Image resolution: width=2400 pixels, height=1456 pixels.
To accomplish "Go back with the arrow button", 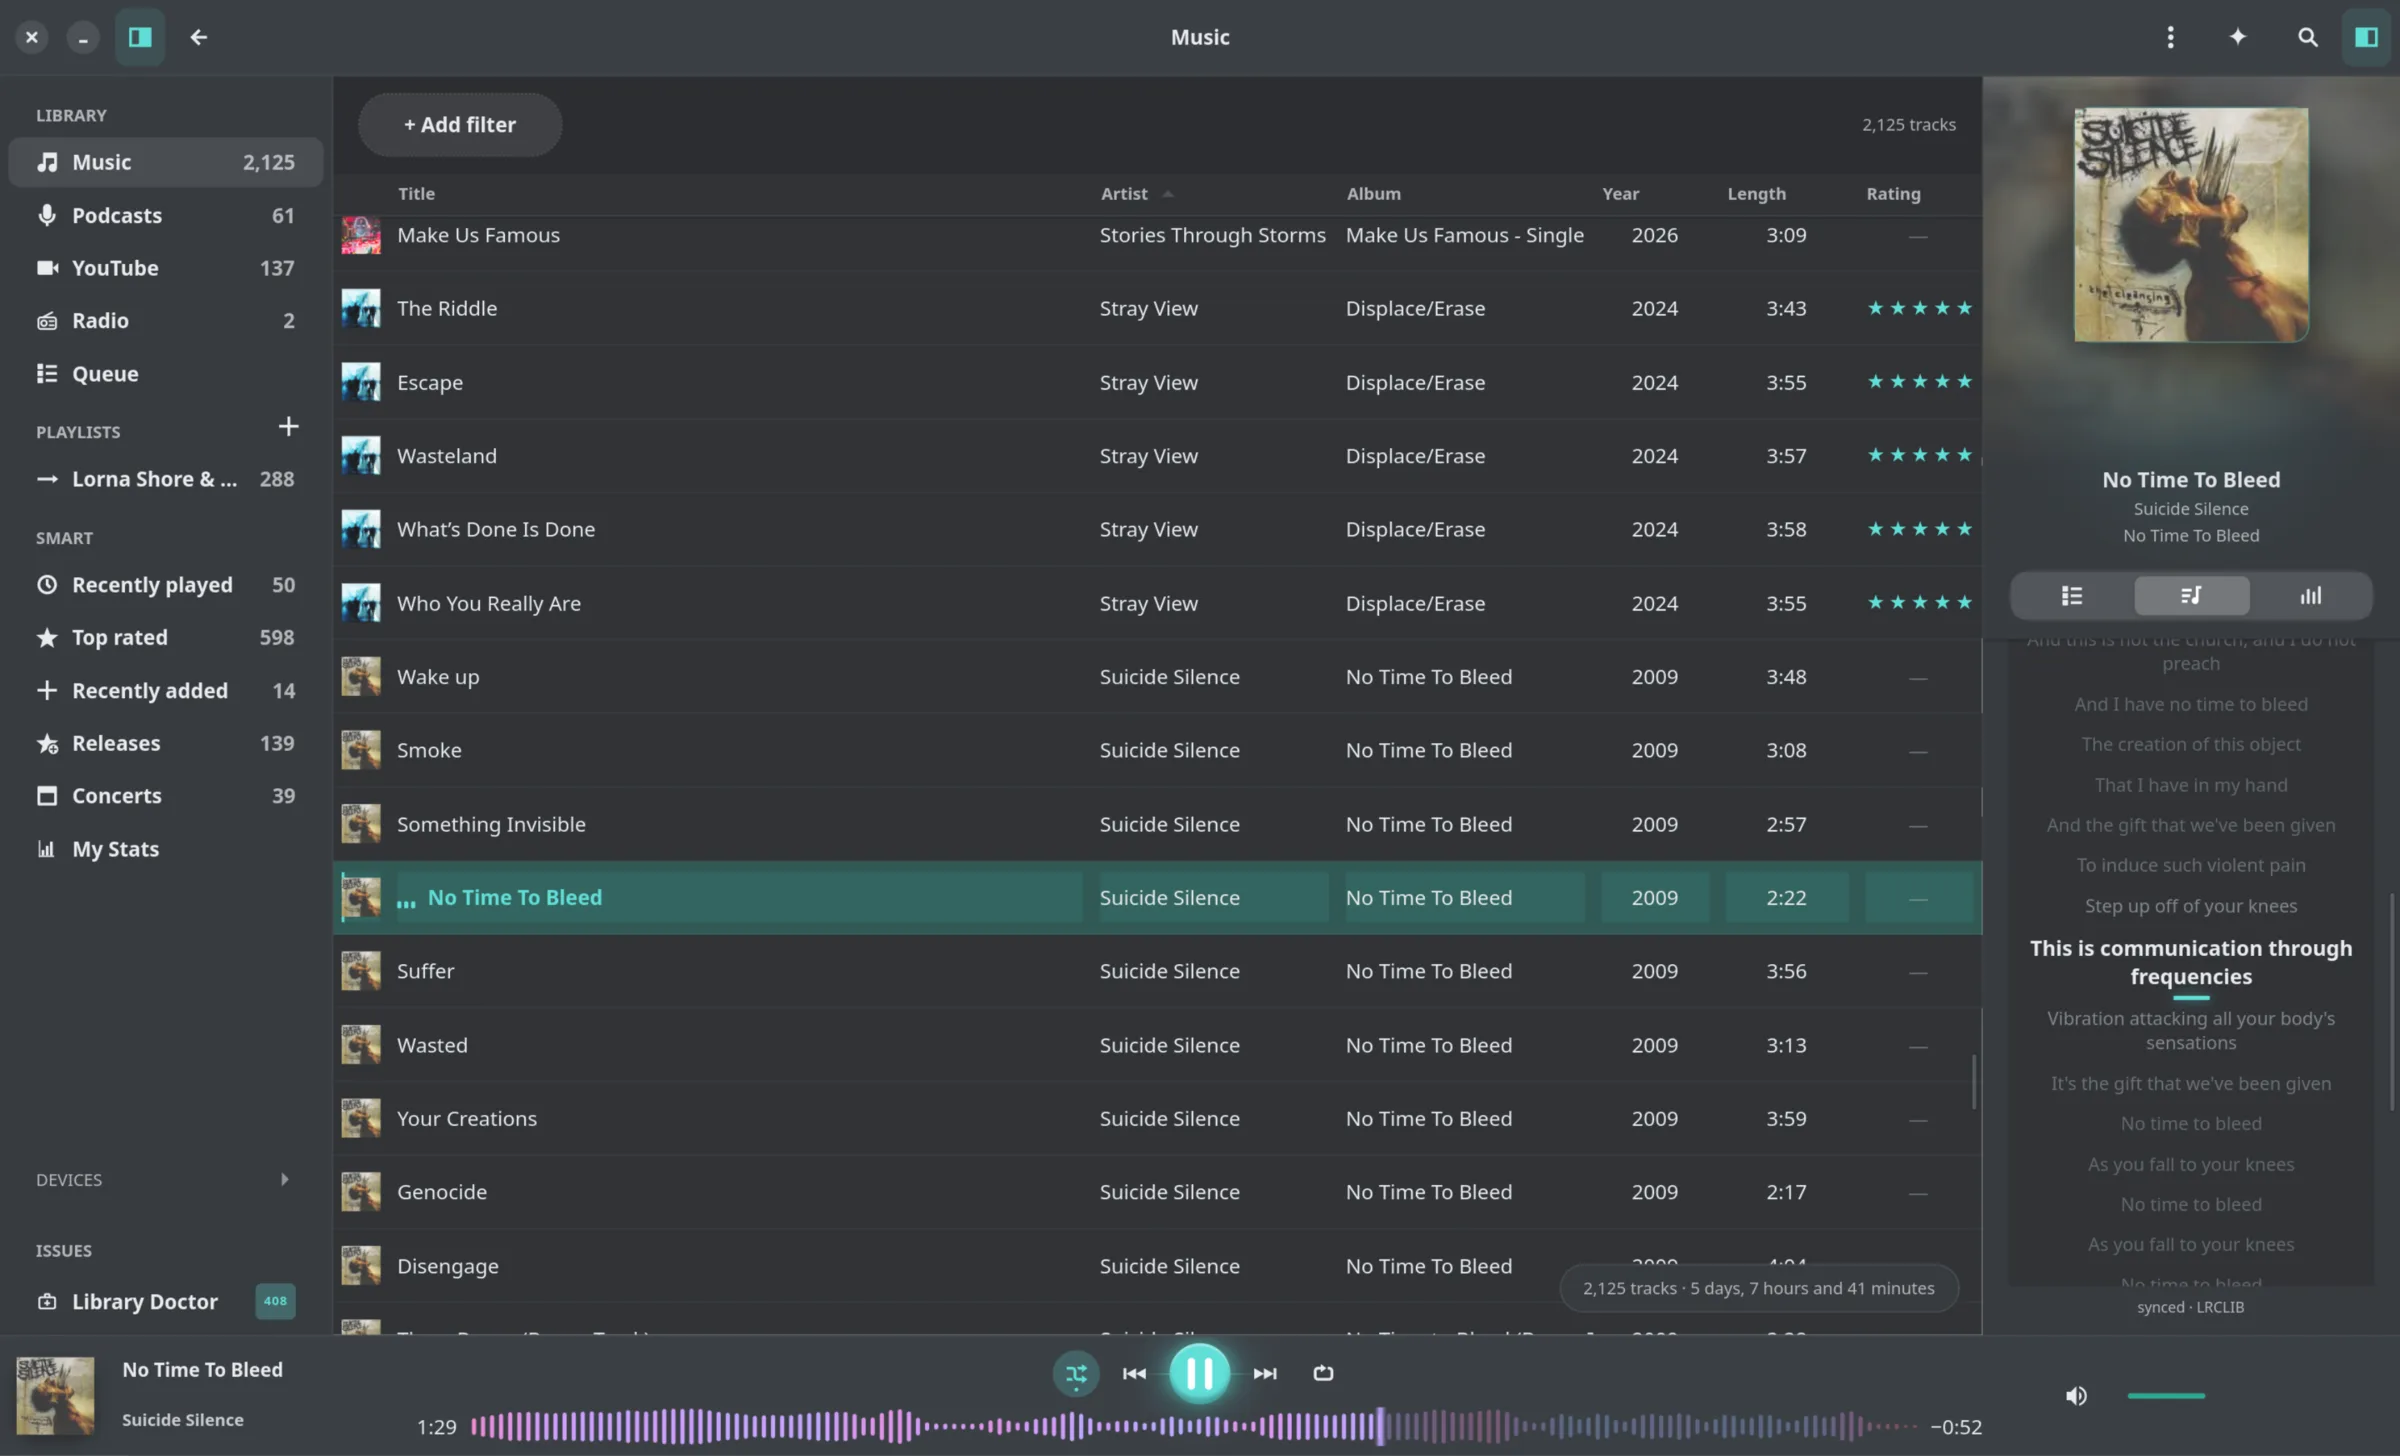I will (198, 37).
